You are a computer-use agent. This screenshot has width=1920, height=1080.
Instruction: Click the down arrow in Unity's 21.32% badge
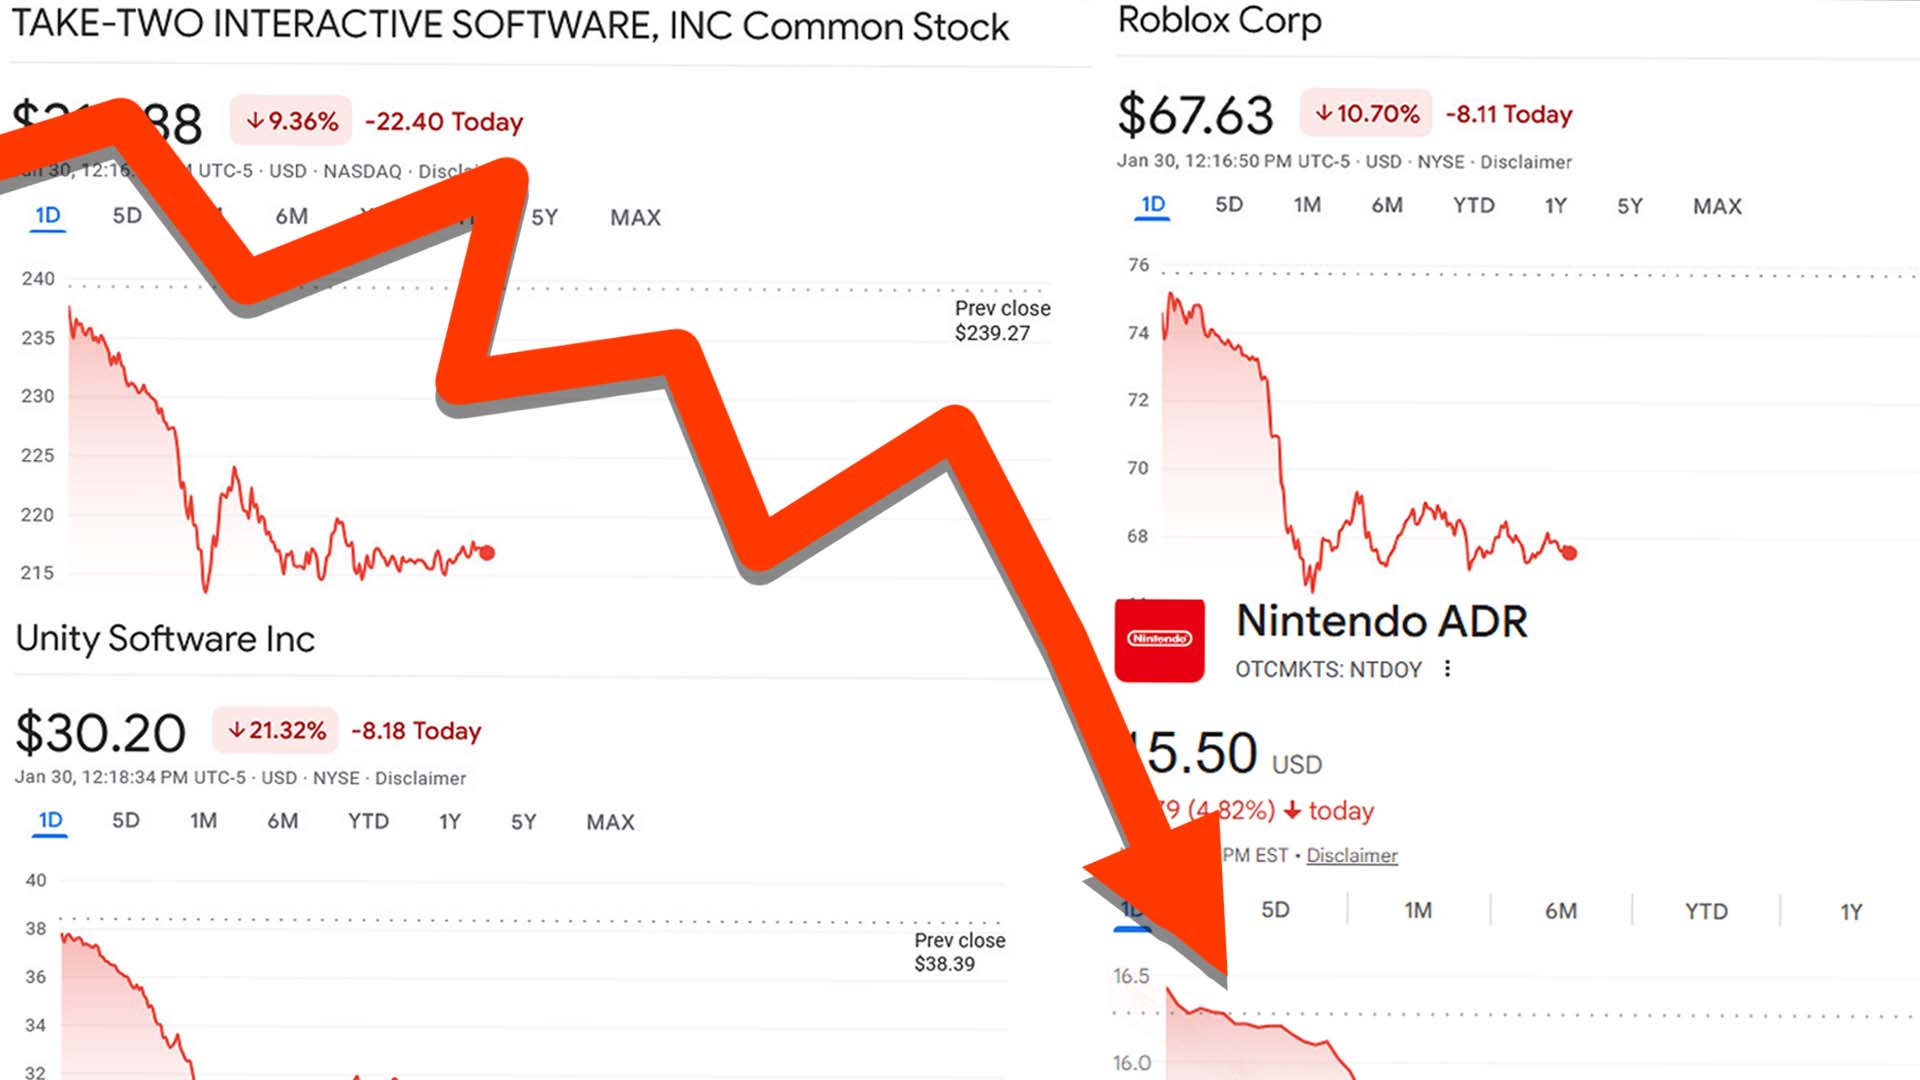237,730
